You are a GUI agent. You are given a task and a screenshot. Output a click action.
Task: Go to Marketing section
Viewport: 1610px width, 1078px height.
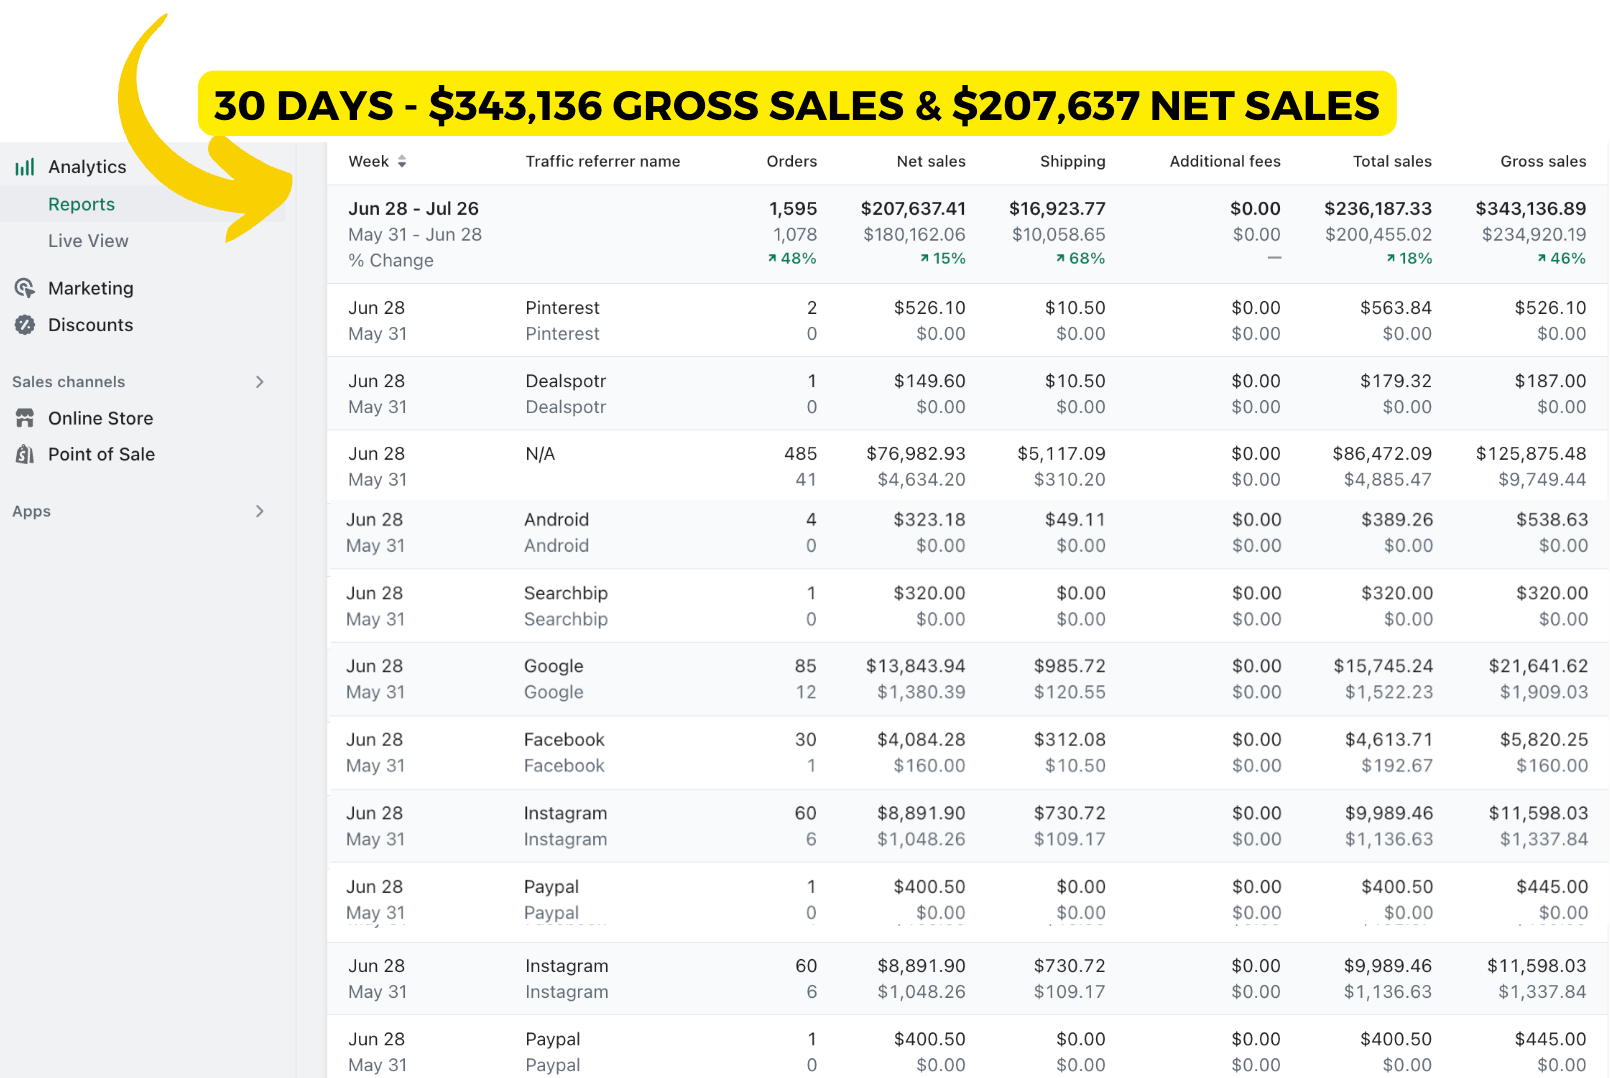[x=90, y=288]
